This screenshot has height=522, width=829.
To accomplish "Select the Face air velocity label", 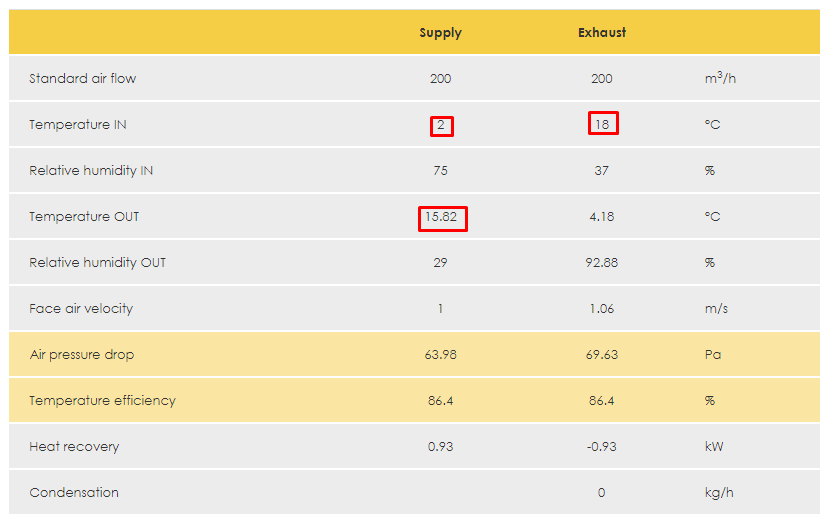I will (81, 309).
